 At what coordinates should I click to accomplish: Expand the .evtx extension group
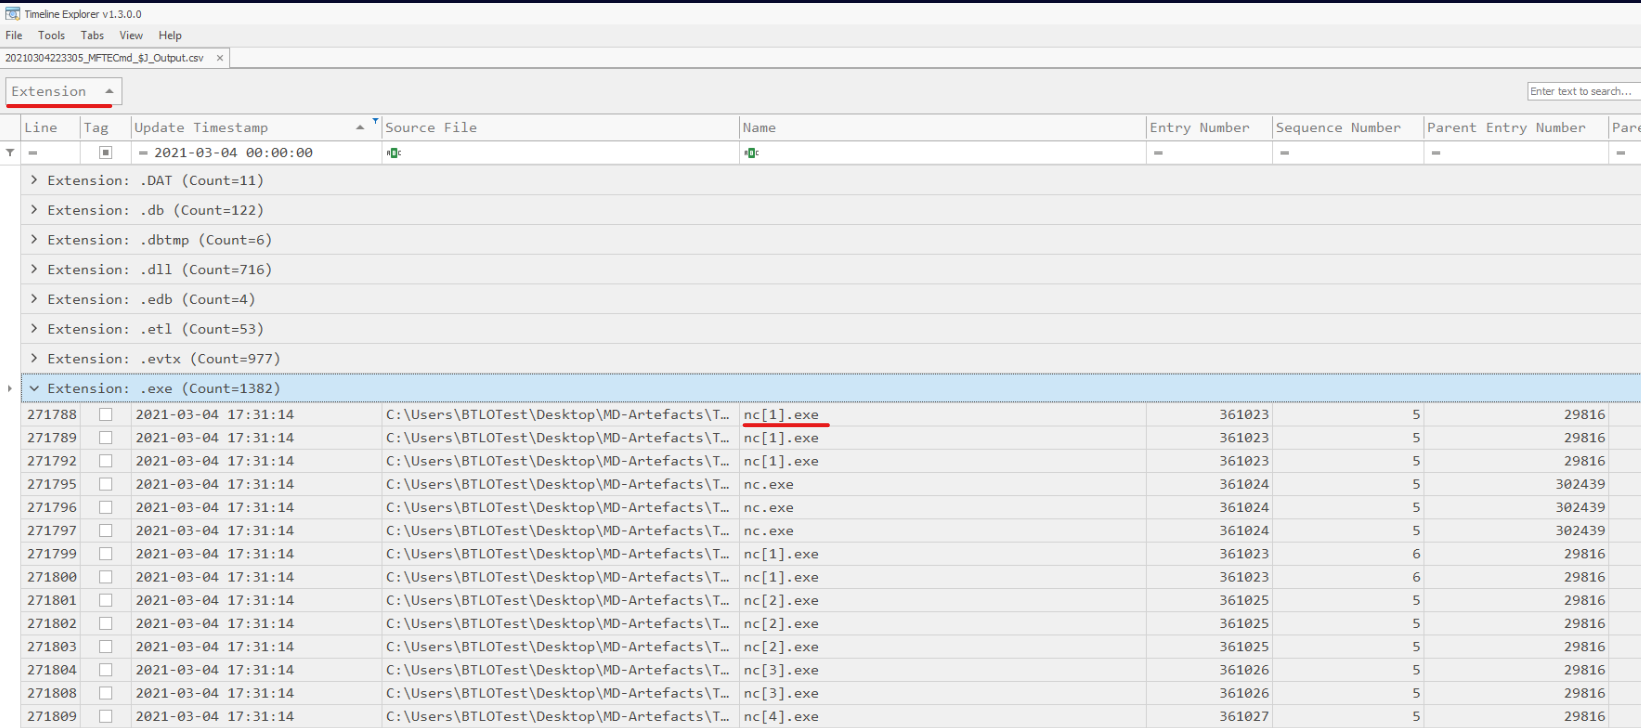tap(34, 359)
